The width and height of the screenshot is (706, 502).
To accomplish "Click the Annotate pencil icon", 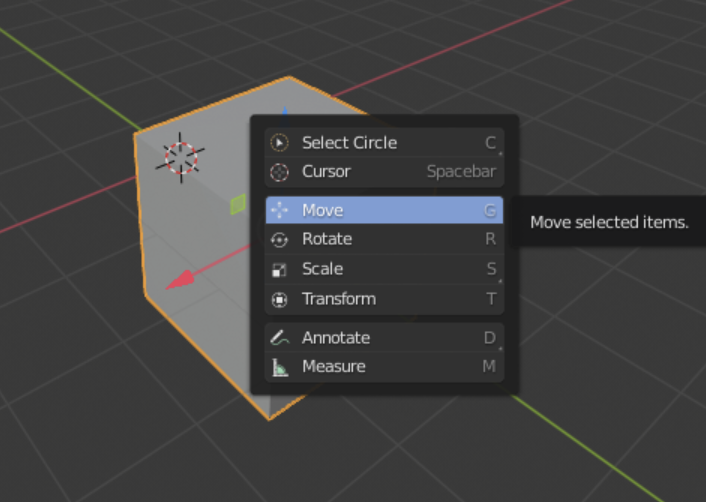I will click(x=280, y=338).
